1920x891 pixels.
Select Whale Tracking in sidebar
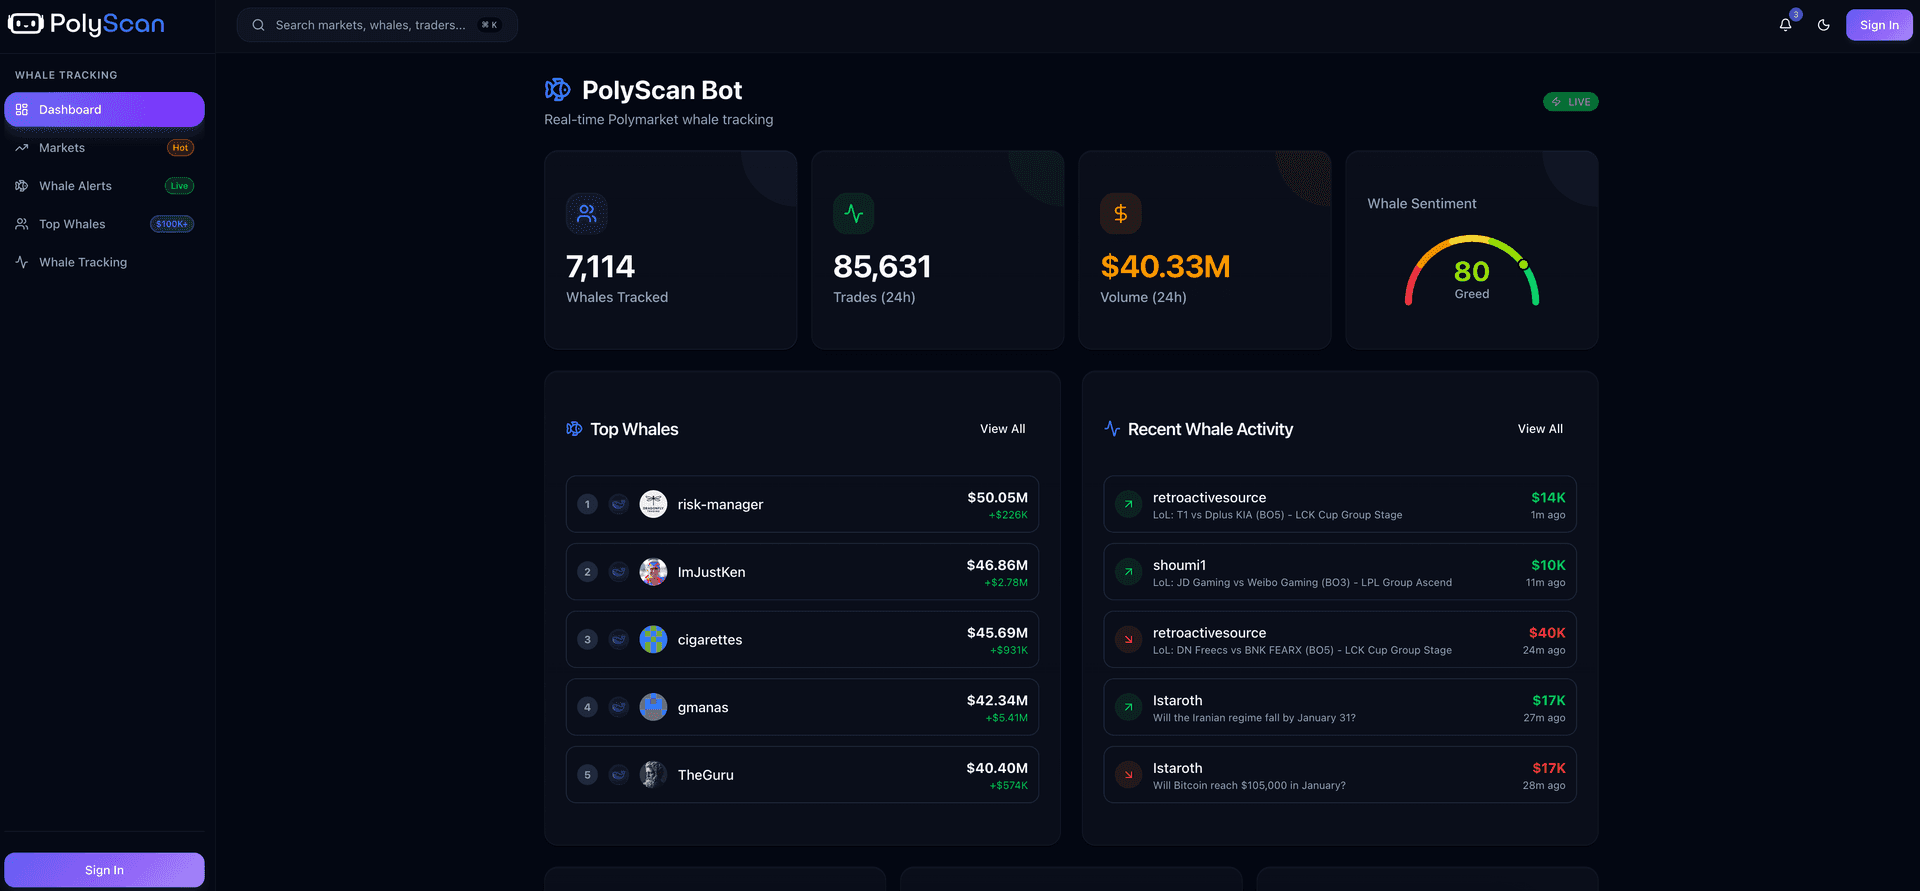click(83, 262)
